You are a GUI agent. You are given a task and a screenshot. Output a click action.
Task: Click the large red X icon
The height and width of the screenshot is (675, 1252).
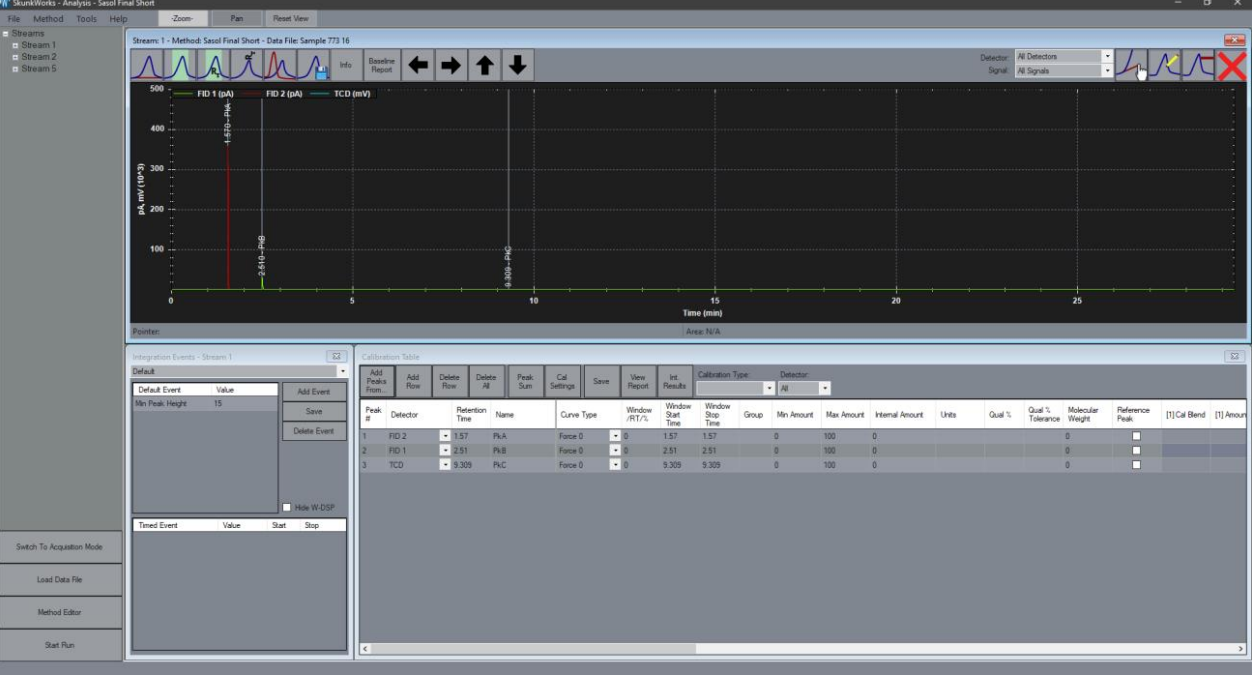click(x=1232, y=65)
